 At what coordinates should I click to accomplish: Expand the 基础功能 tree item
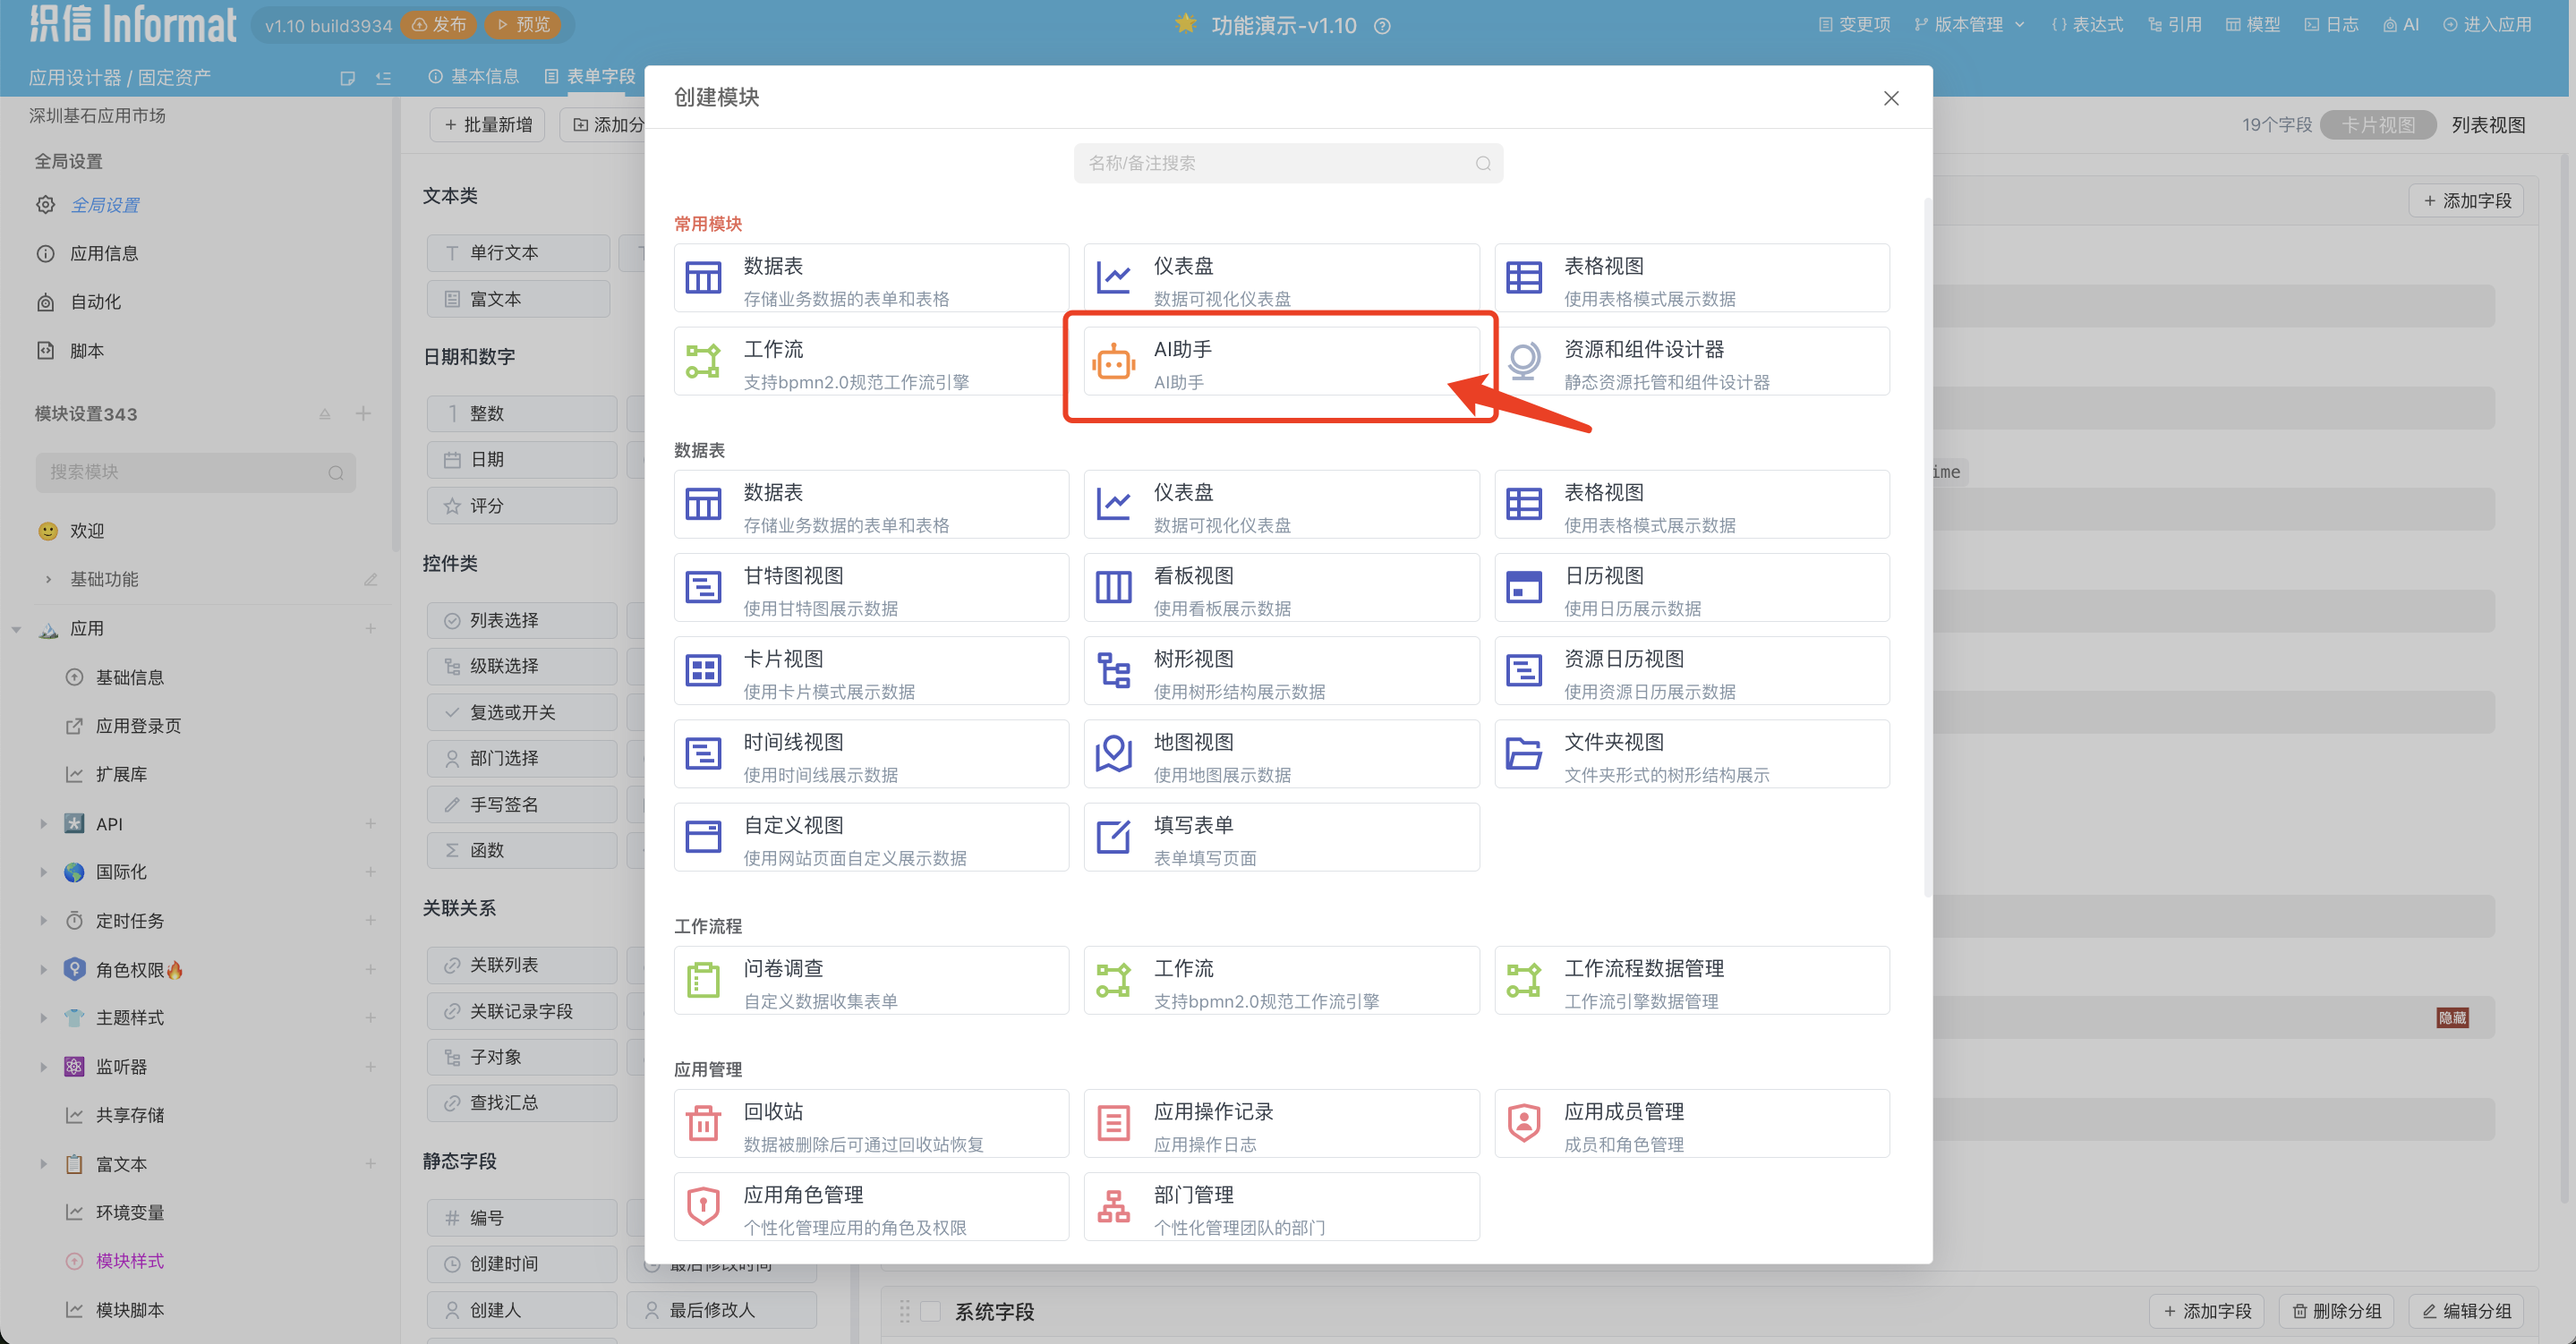click(x=49, y=579)
